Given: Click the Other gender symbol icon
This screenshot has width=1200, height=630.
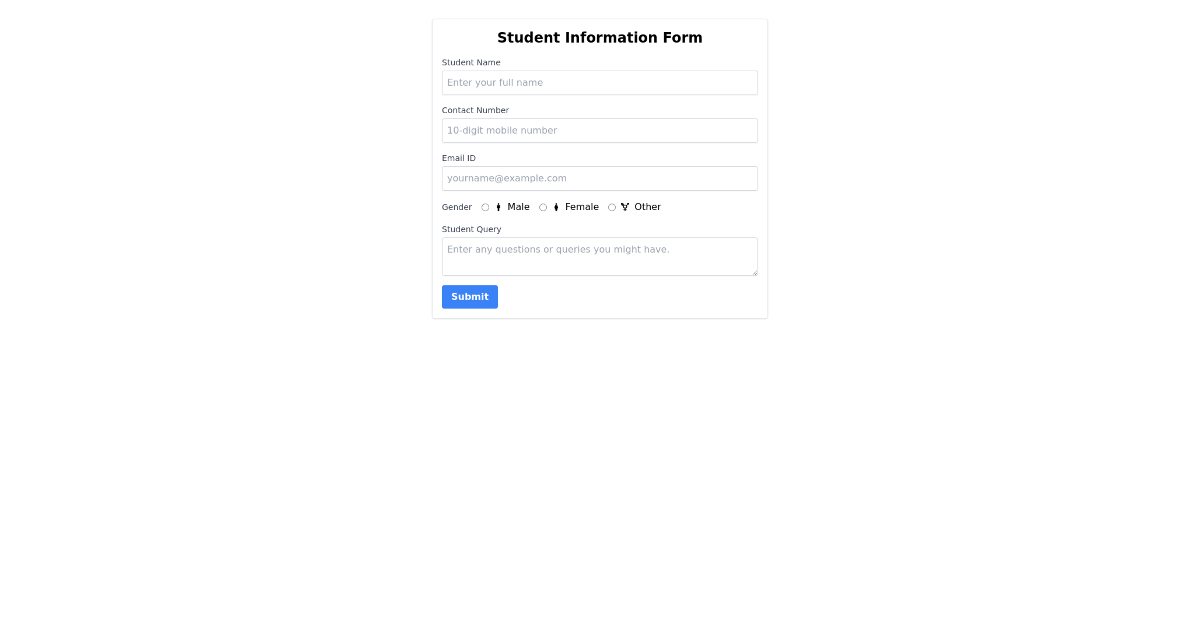Looking at the screenshot, I should tap(625, 207).
